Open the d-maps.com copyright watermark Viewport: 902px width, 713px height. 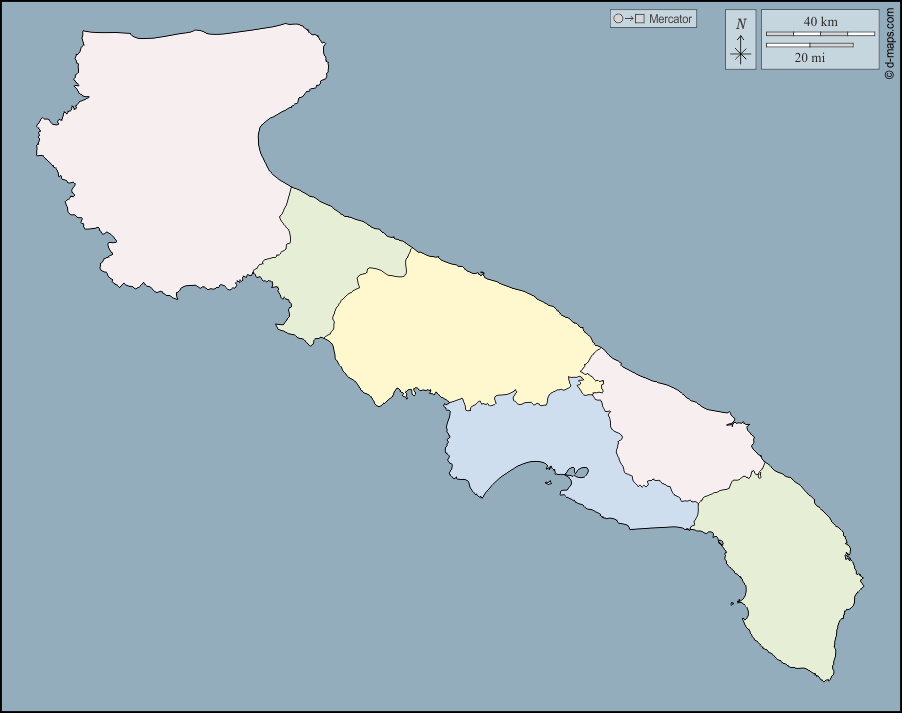[889, 42]
